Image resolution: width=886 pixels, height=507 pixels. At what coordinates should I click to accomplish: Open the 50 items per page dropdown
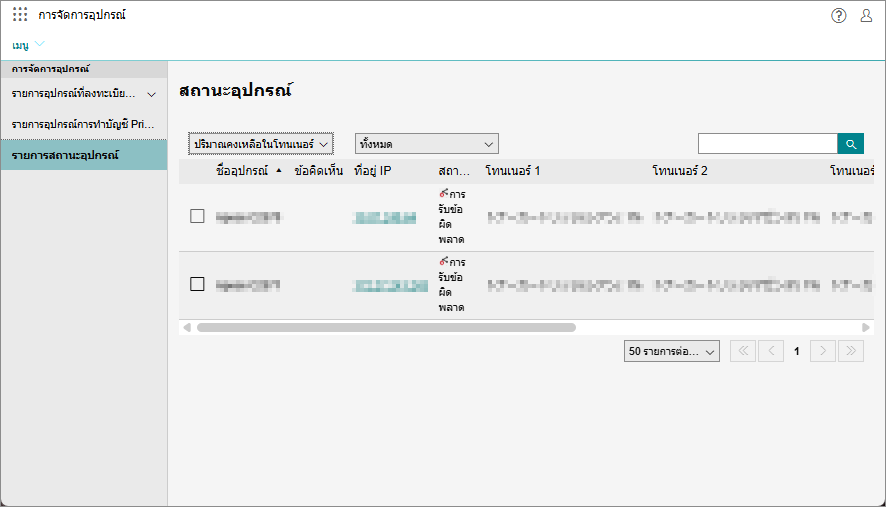pyautogui.click(x=671, y=351)
